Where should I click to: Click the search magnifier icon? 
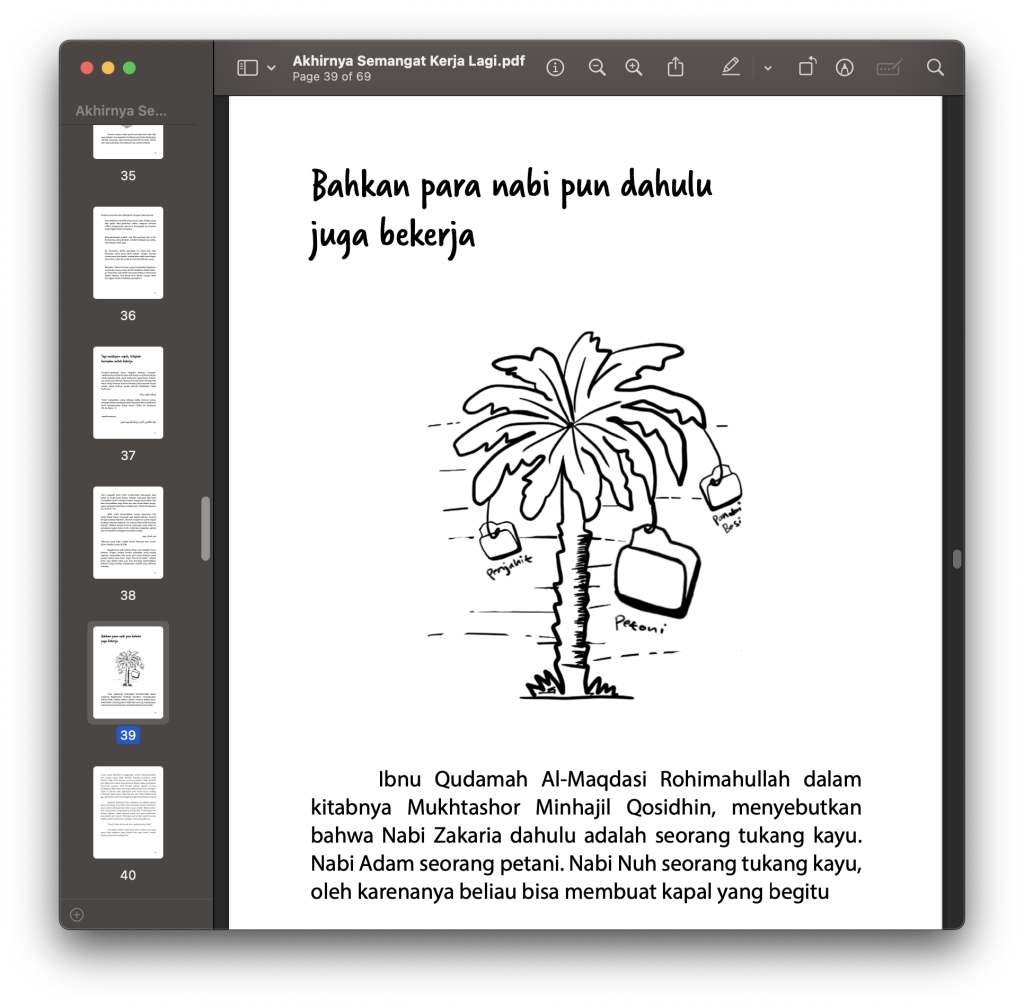point(935,67)
